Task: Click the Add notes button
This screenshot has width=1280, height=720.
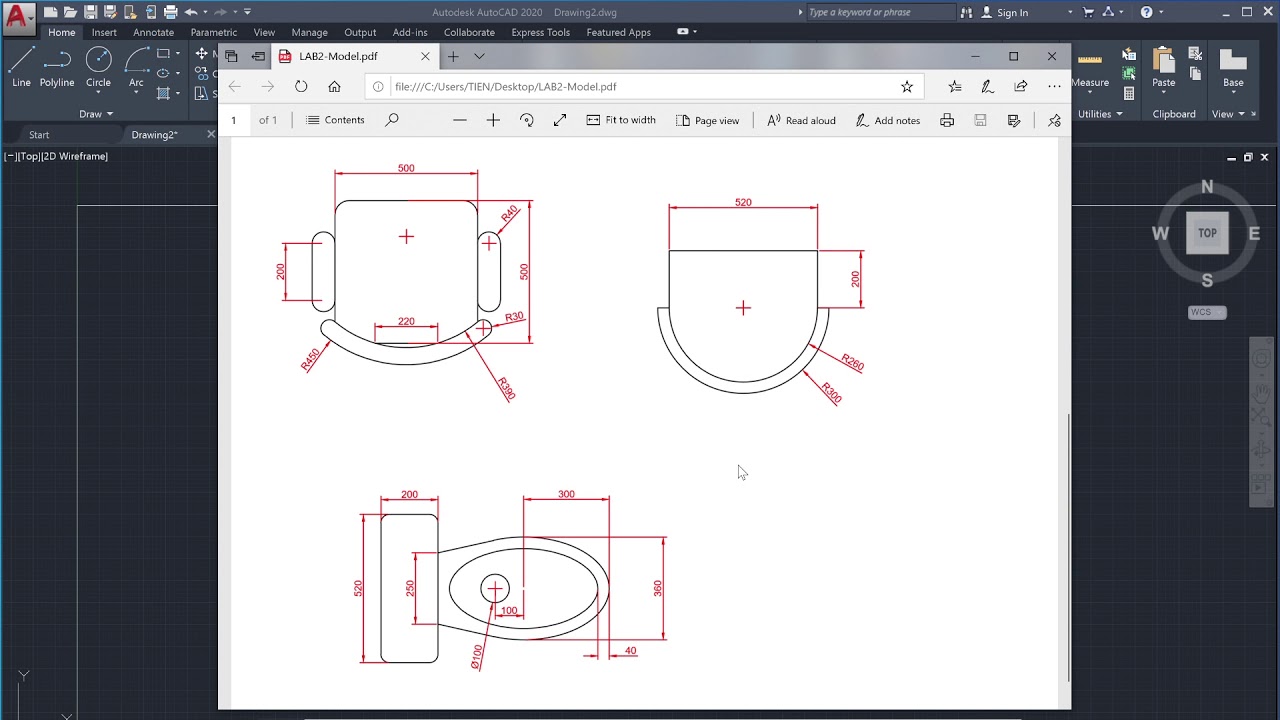Action: pos(887,120)
